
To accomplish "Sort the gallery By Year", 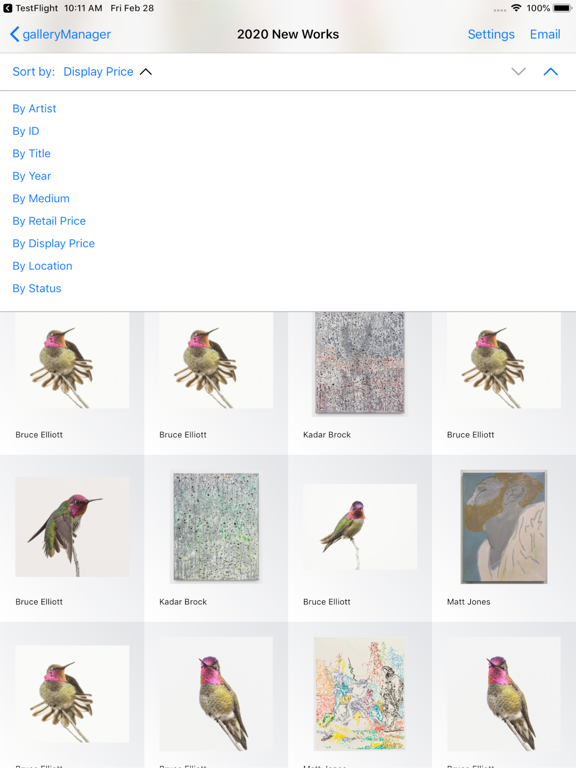I will click(31, 176).
